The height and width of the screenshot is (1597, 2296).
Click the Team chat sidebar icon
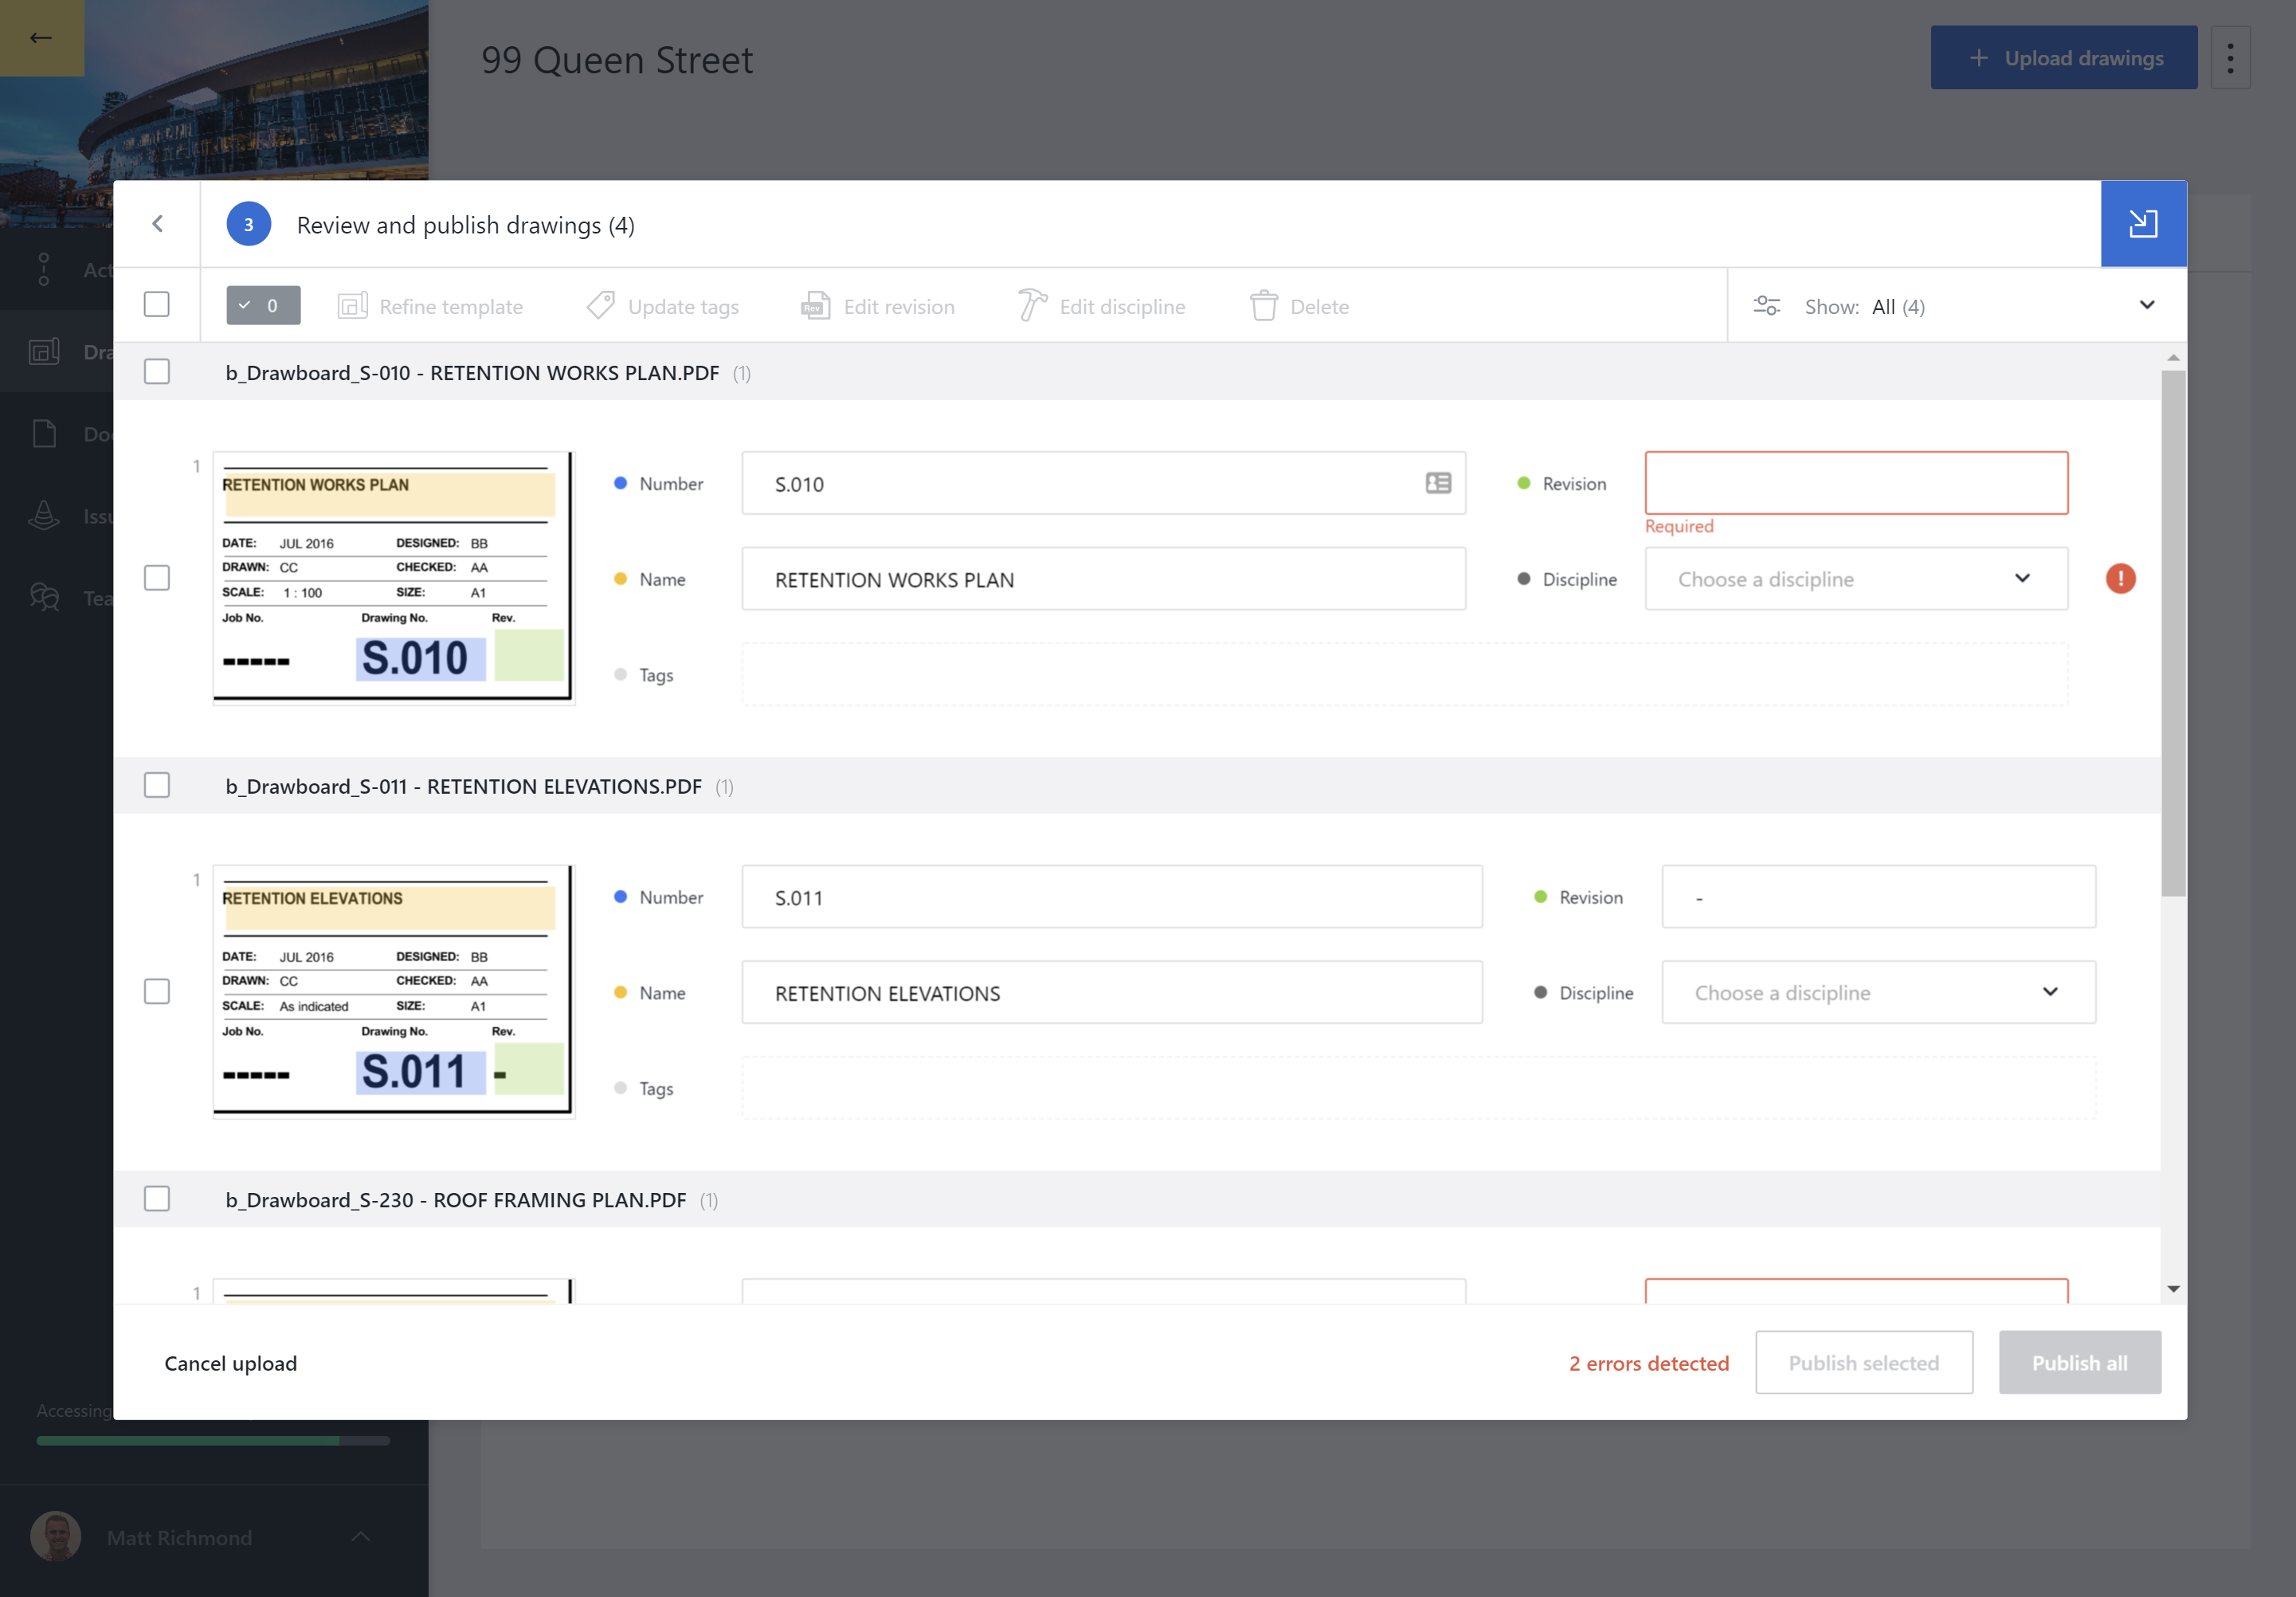(44, 598)
